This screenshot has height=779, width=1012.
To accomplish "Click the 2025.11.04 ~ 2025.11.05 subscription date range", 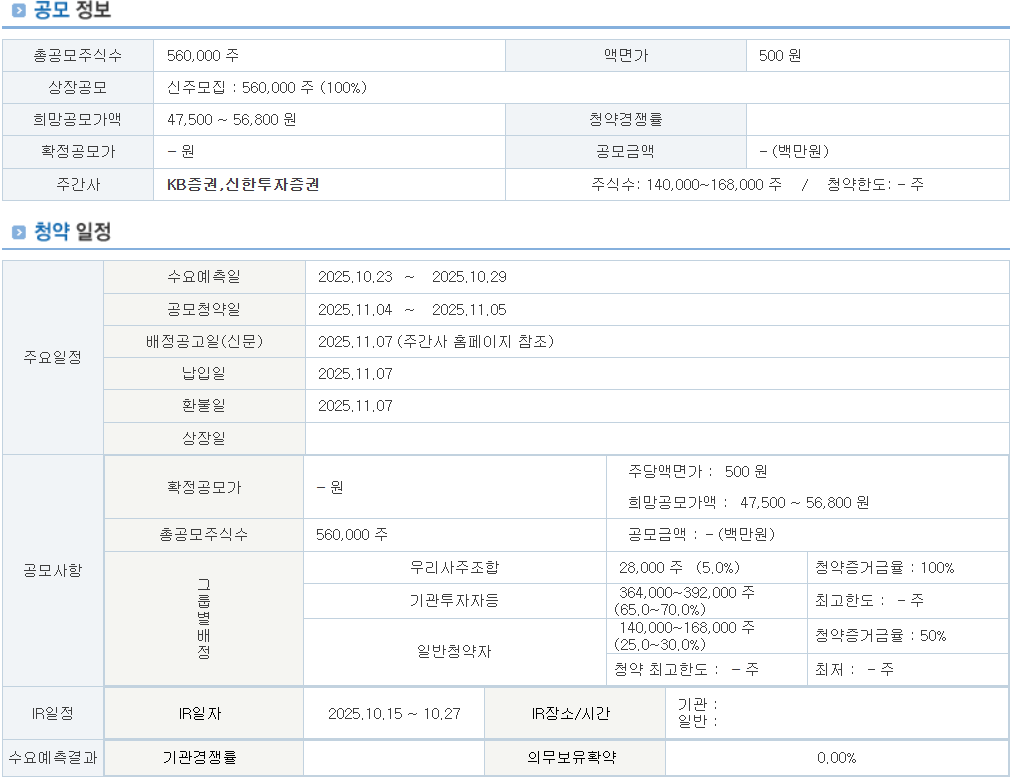I will [412, 310].
